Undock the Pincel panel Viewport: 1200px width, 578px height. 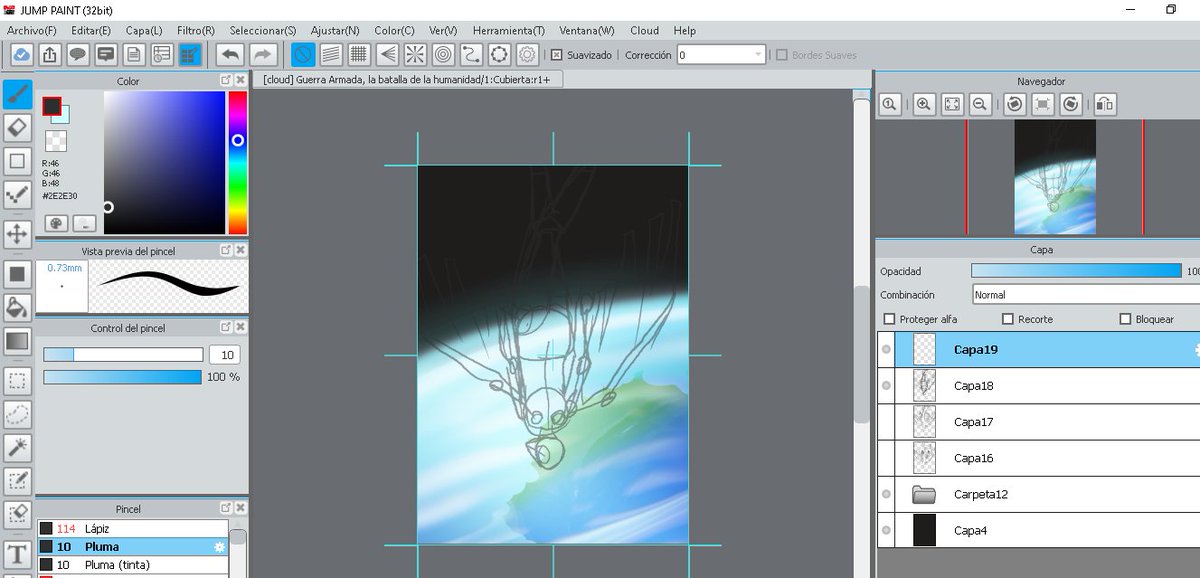(227, 508)
